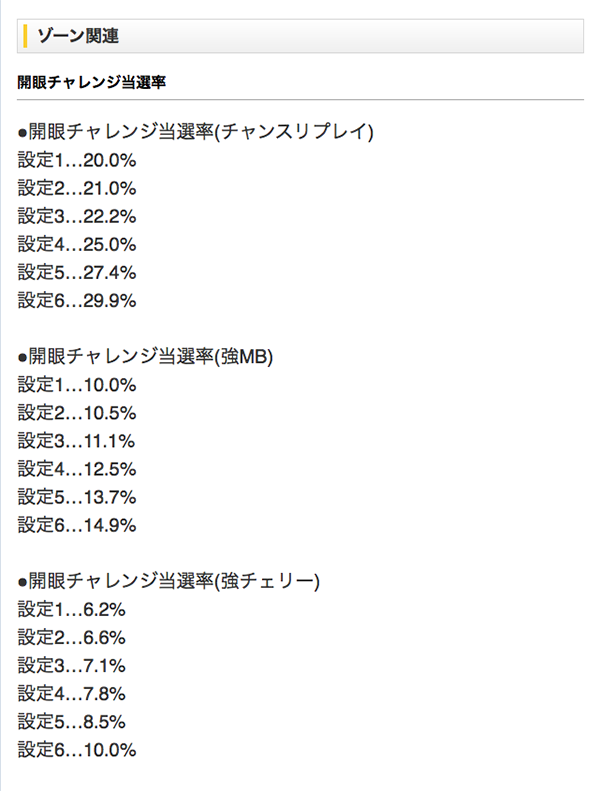Select the 強MB rate heading line

[145, 357]
